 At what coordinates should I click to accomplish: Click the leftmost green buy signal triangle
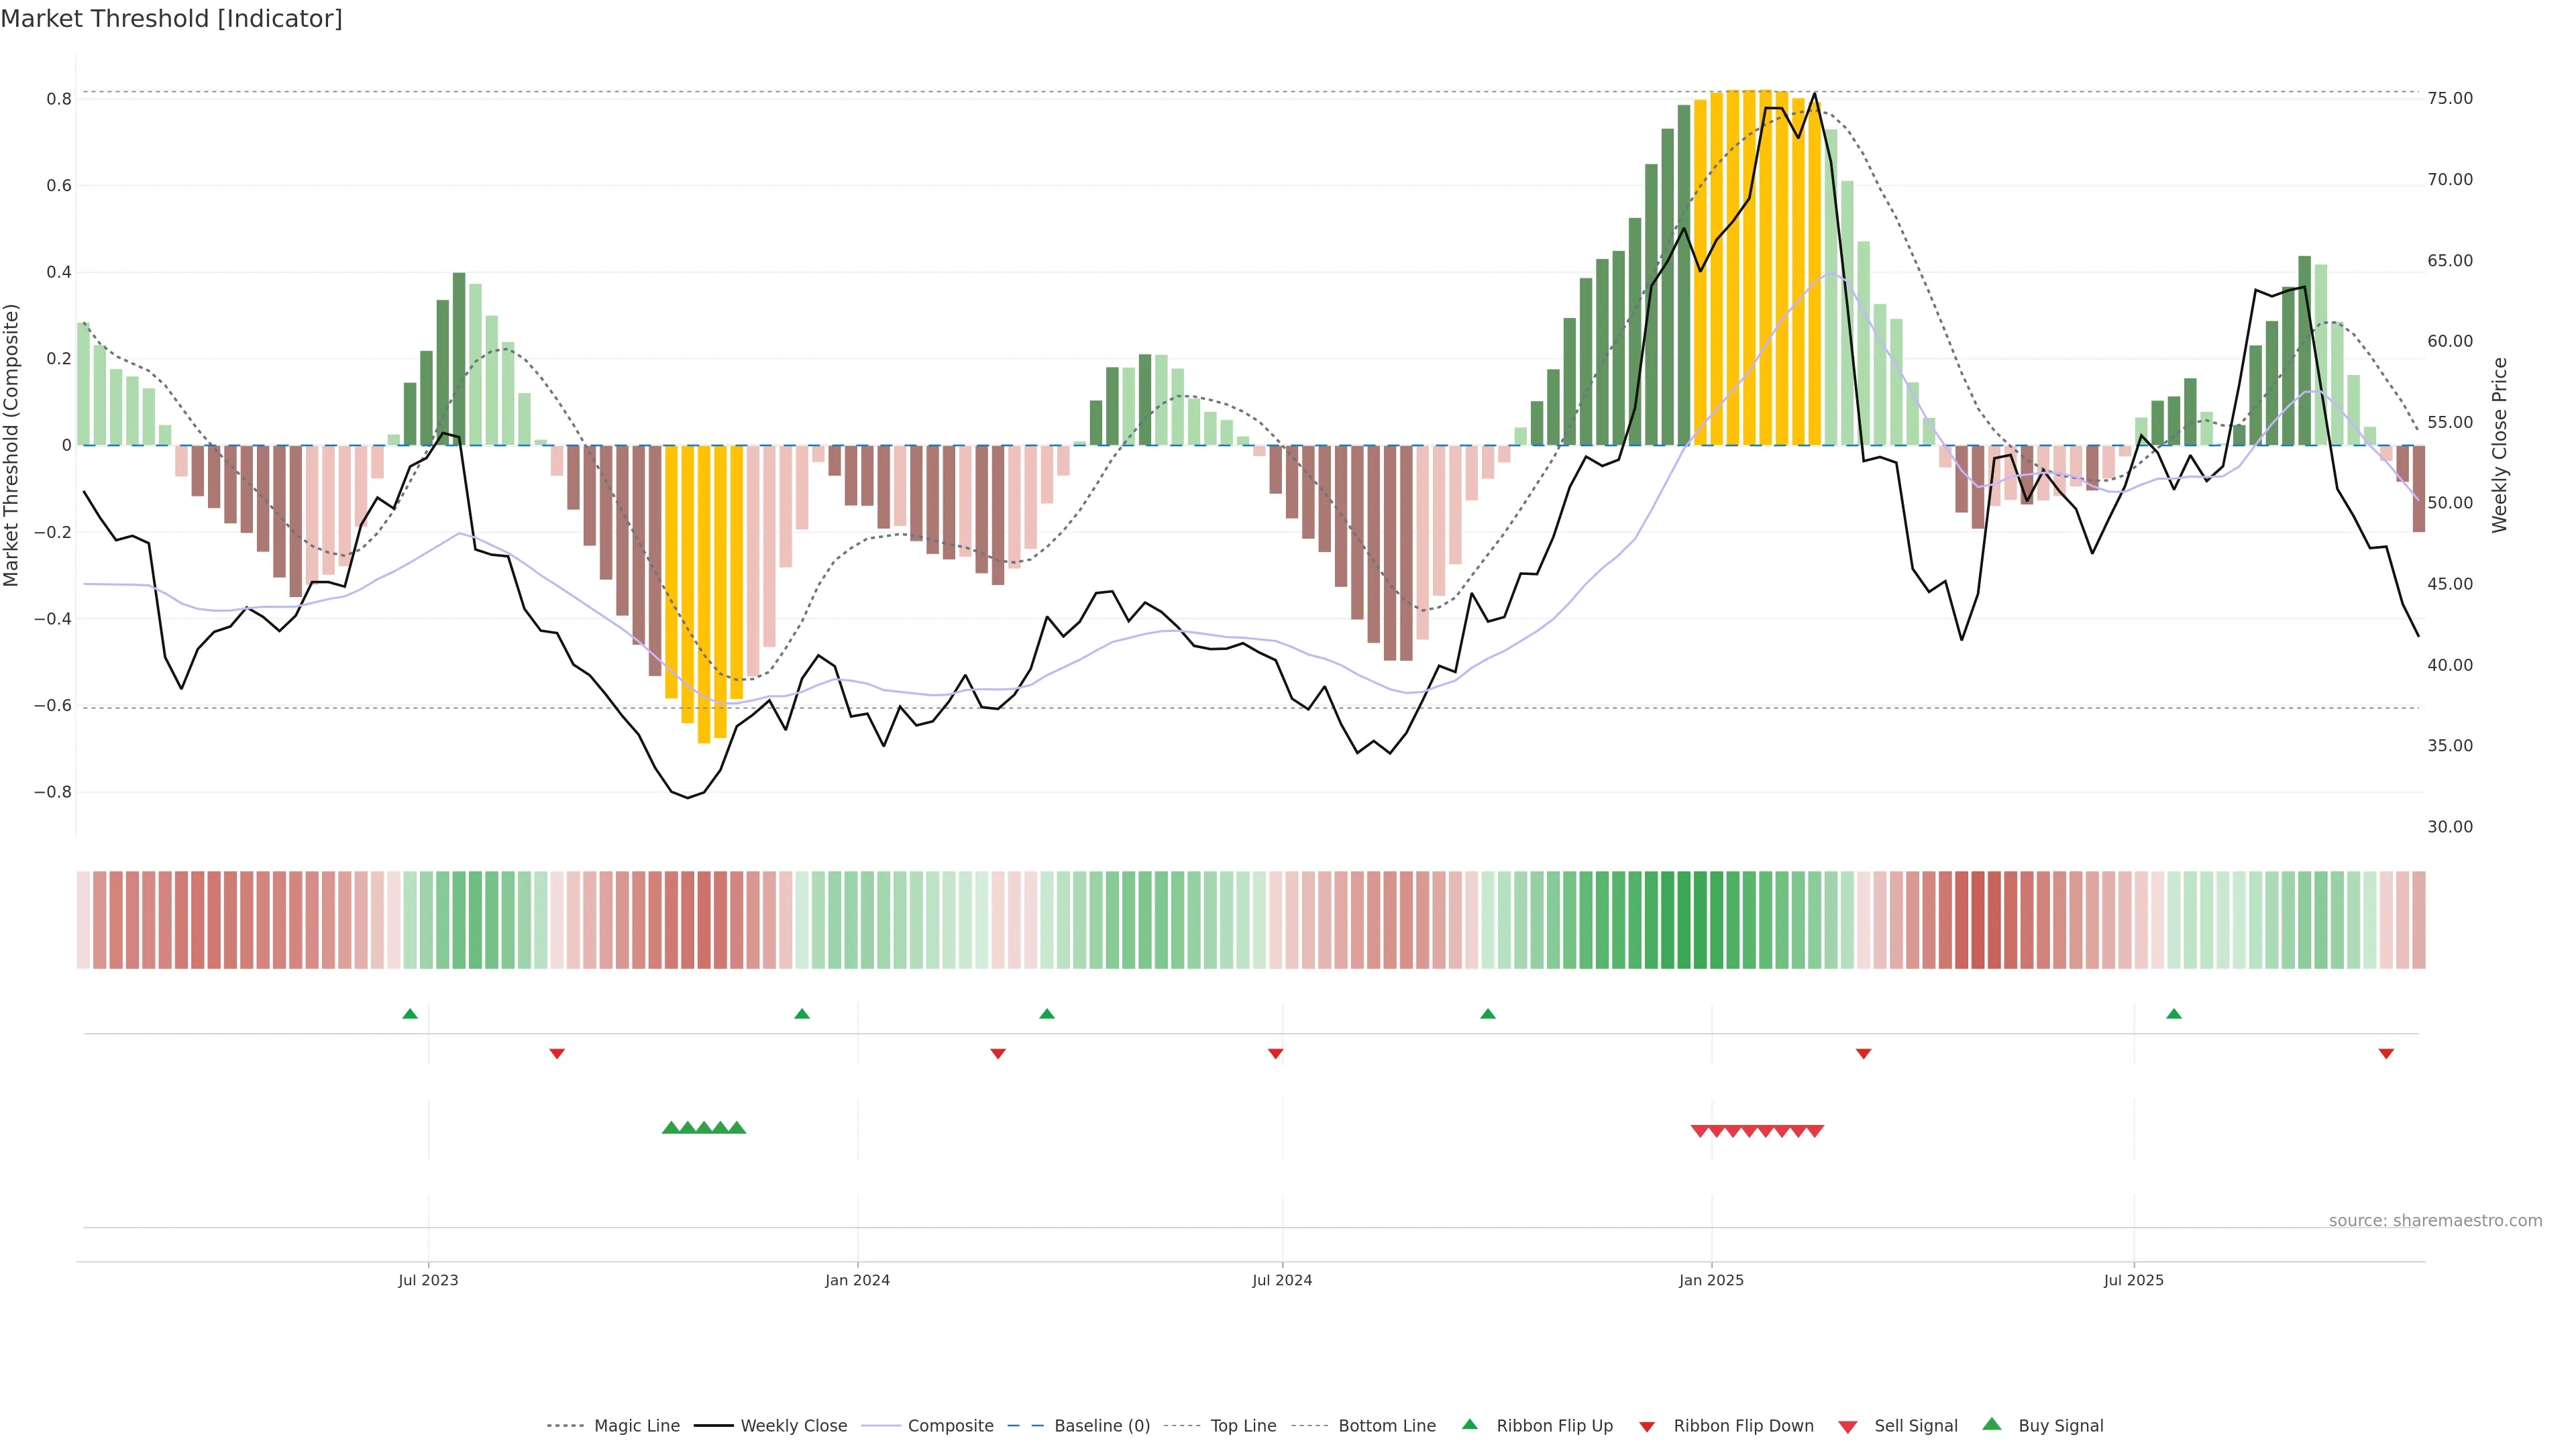(671, 1128)
